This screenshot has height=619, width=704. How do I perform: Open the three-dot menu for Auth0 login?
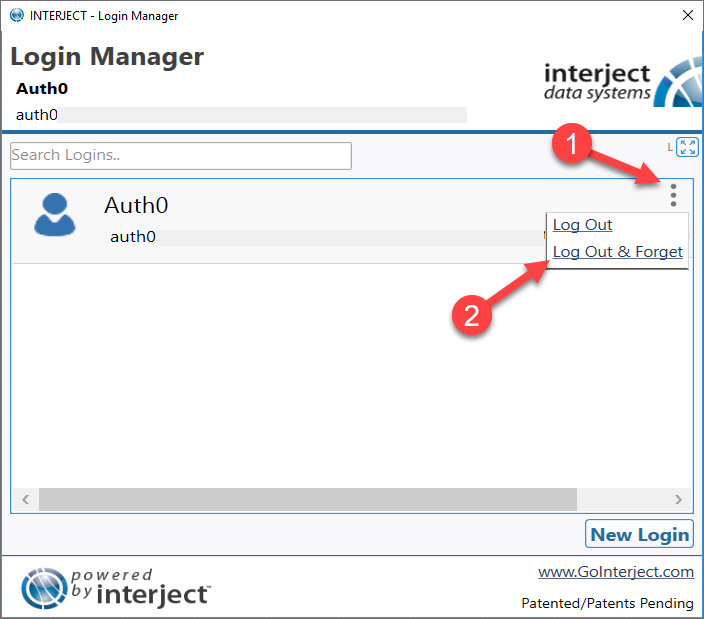point(673,195)
